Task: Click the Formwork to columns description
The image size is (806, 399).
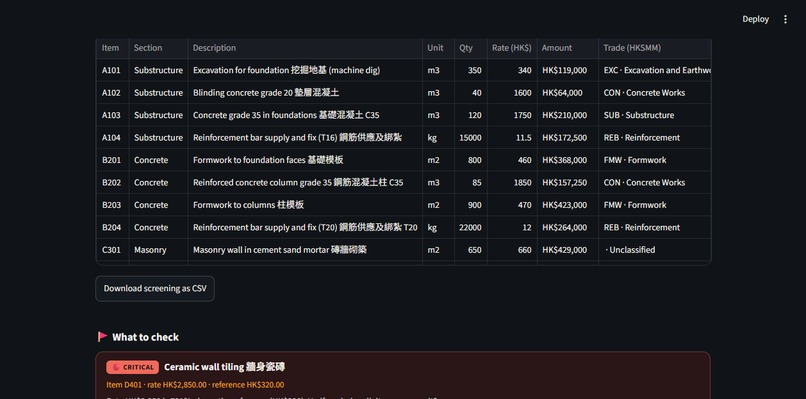Action: 305,205
